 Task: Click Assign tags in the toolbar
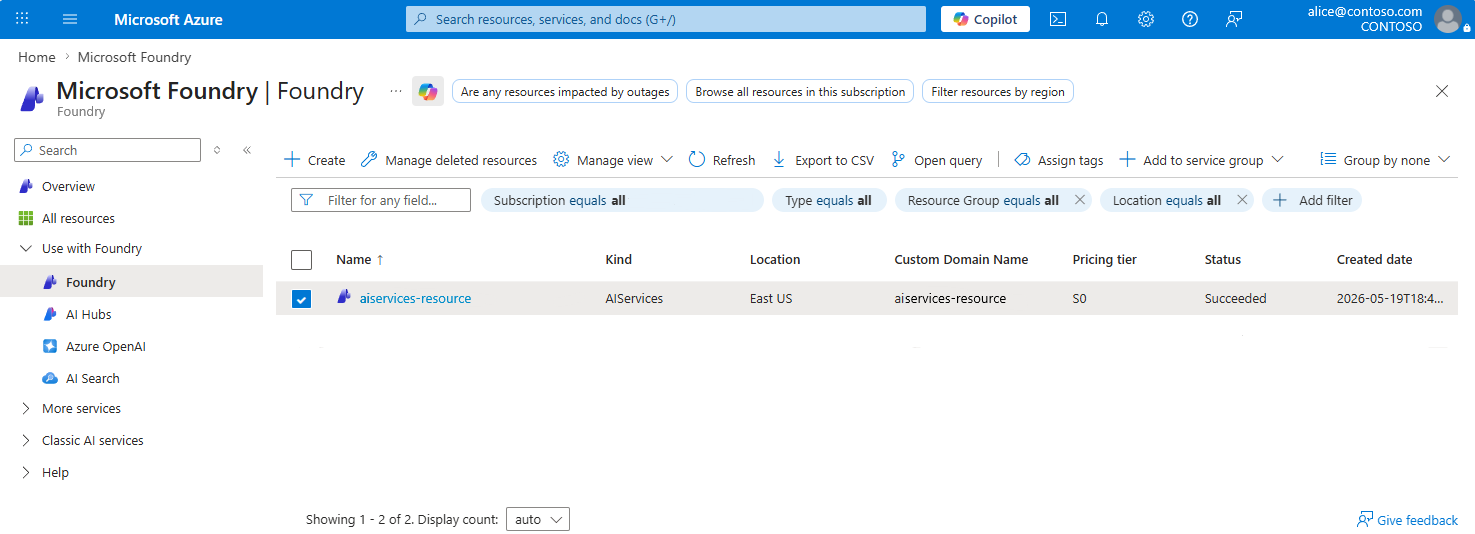tap(1058, 160)
